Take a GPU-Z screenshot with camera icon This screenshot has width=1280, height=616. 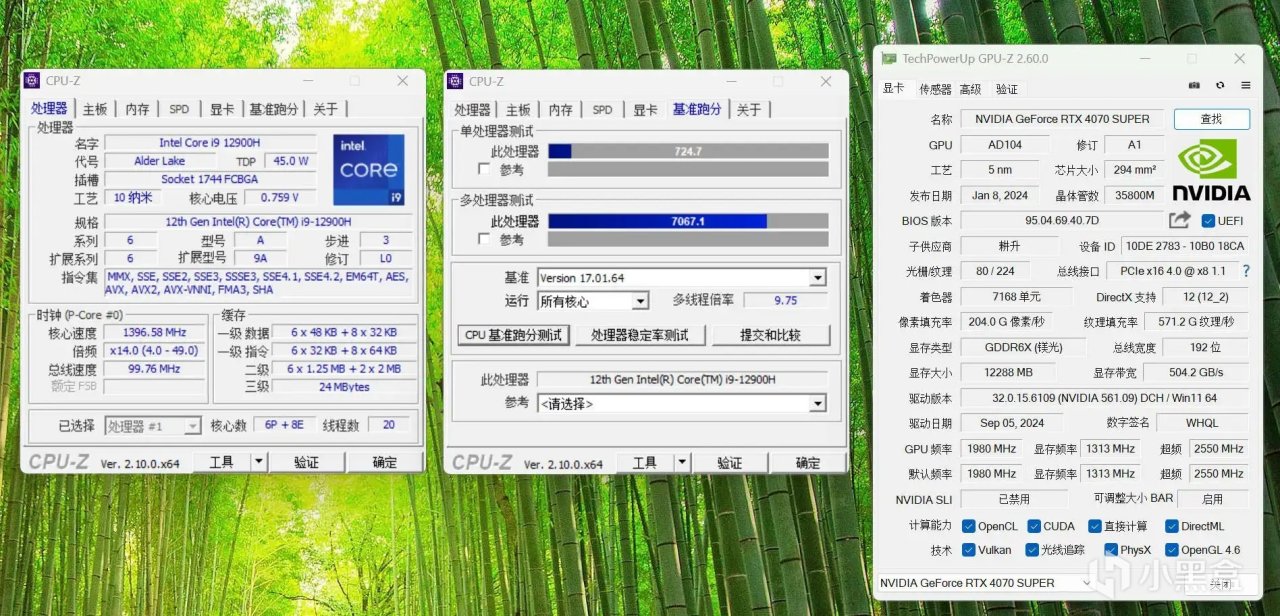click(1193, 86)
